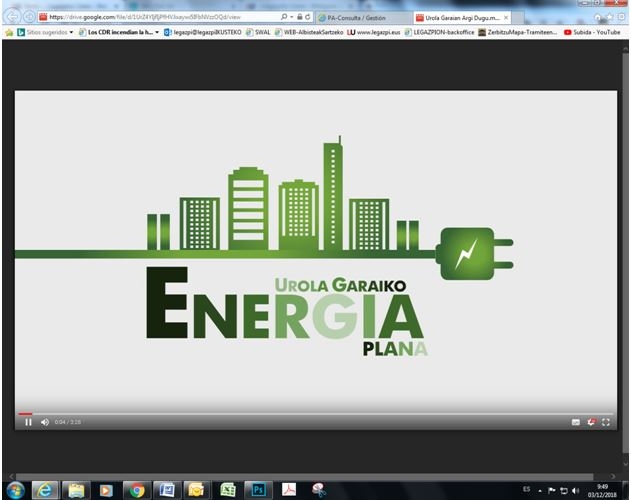The image size is (631, 500).
Task: Open address bar search dropdown arrow
Action: tap(291, 17)
